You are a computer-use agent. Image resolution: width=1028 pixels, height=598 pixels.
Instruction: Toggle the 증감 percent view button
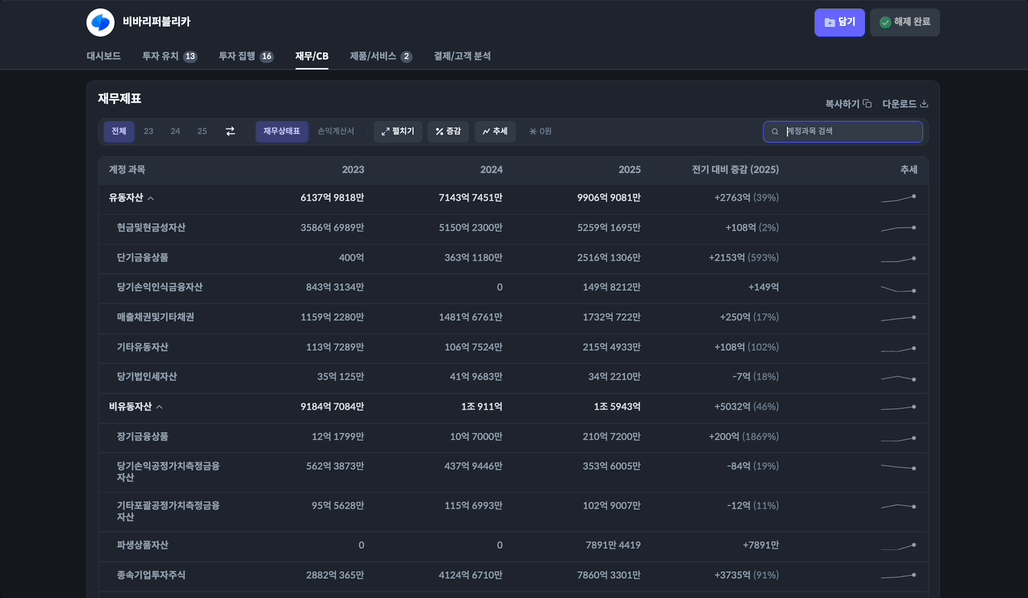[x=448, y=131]
